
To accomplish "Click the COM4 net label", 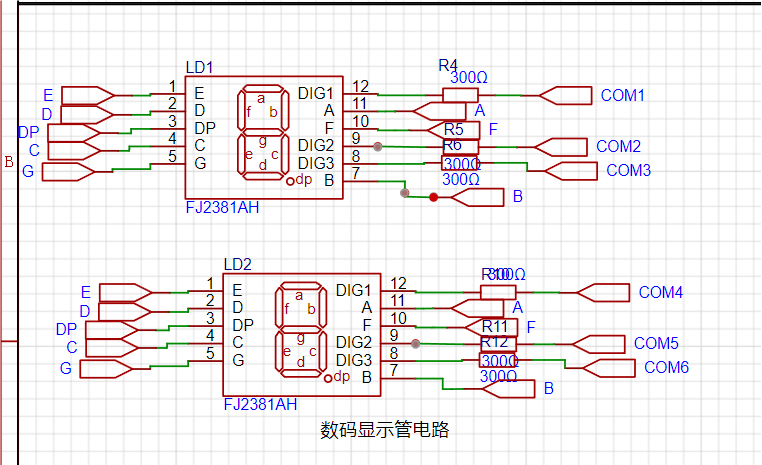I will click(x=660, y=292).
